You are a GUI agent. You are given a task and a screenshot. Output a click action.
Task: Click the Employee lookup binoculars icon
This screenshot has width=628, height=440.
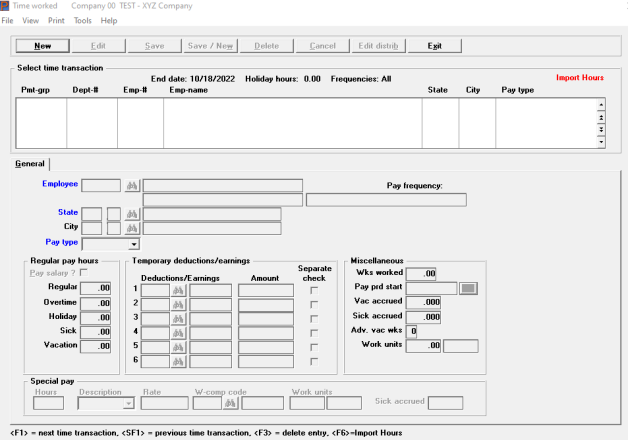130,185
